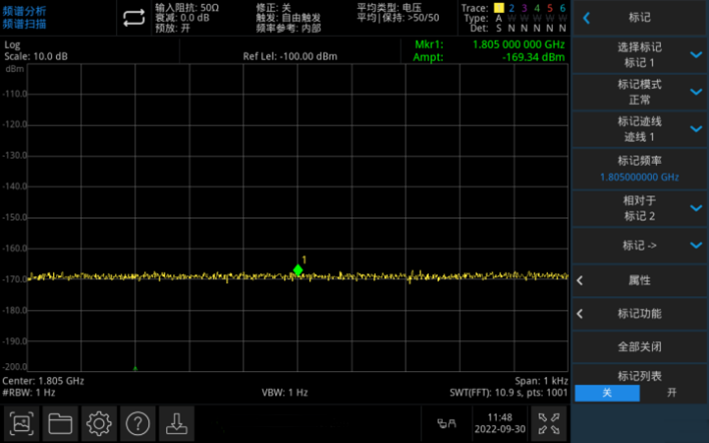Open the screenshot capture icon
Viewport: 709px width, 443px height.
tap(21, 424)
